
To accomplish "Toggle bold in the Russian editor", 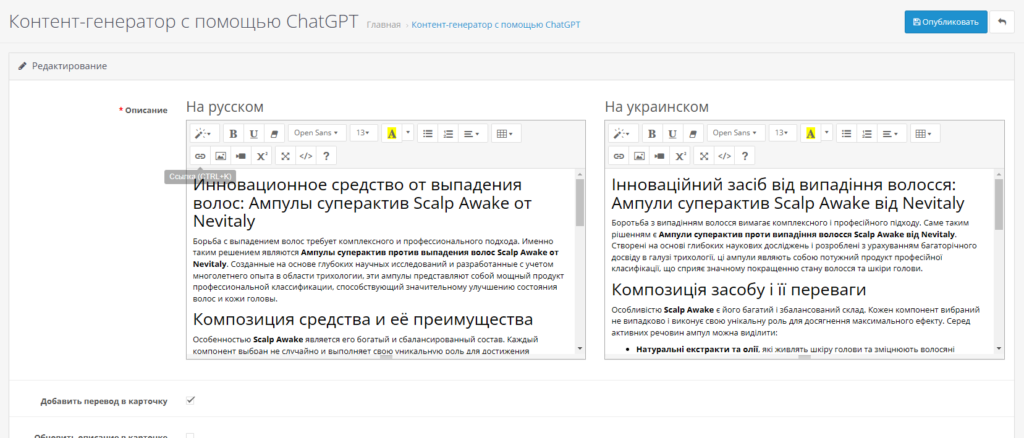I will click(x=233, y=133).
